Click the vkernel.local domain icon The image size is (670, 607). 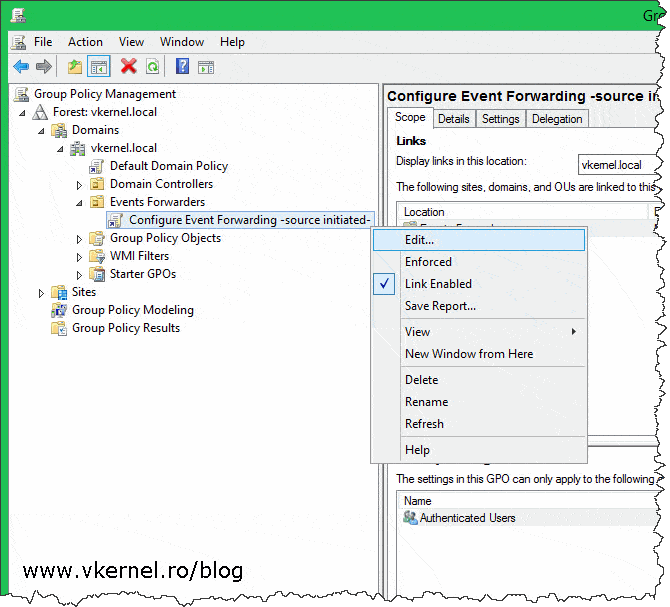point(78,148)
